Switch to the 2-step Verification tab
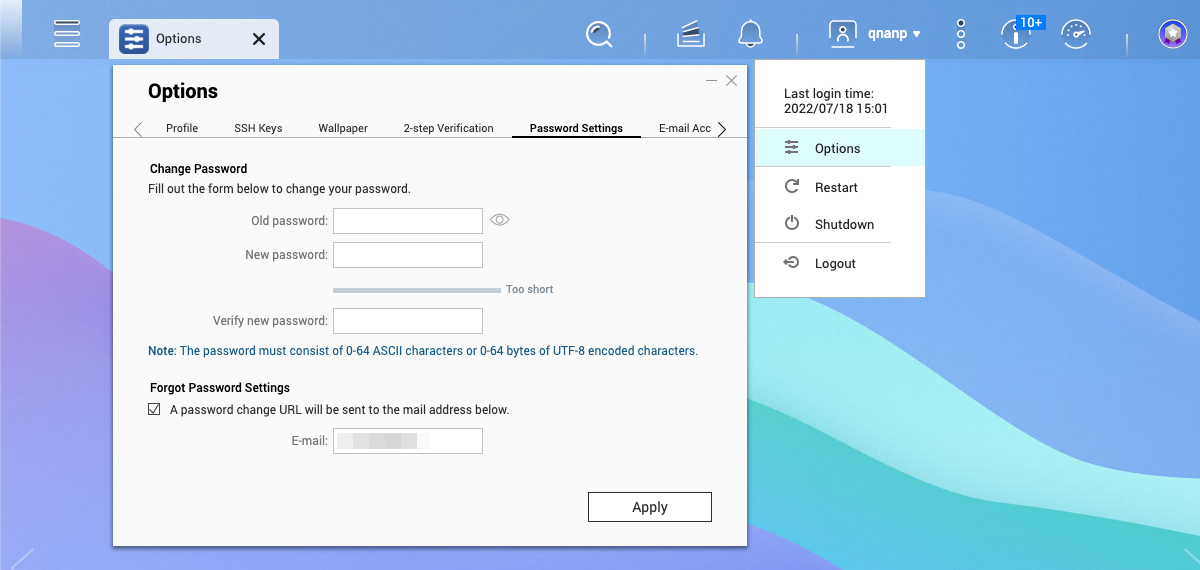 448,128
